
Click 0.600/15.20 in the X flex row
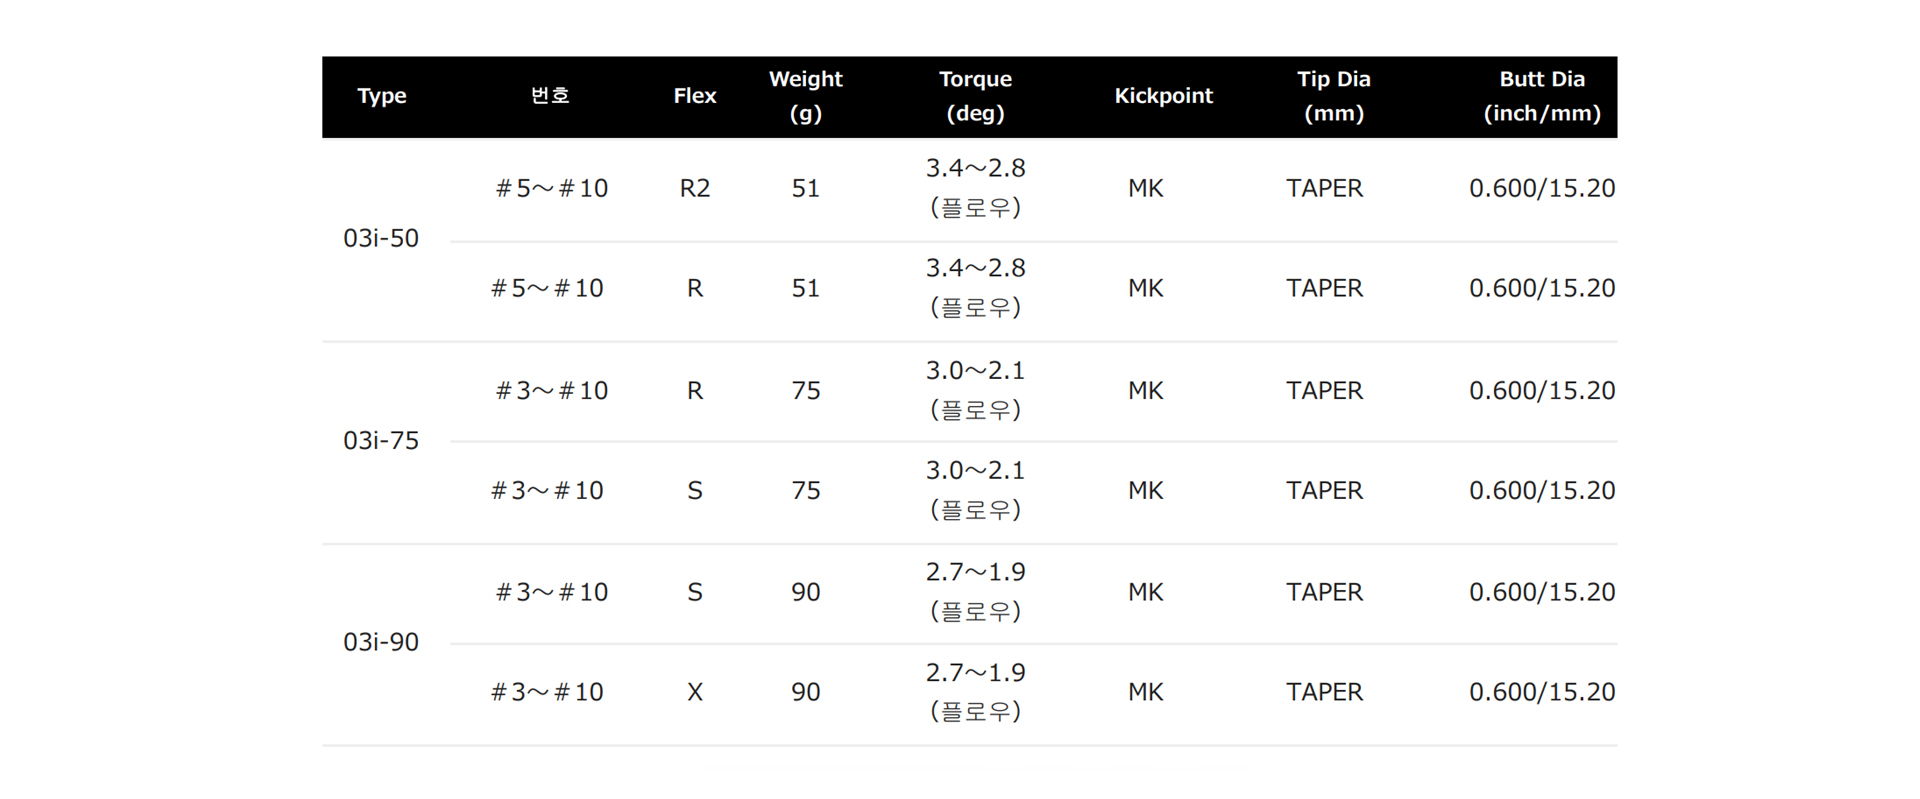click(1542, 692)
